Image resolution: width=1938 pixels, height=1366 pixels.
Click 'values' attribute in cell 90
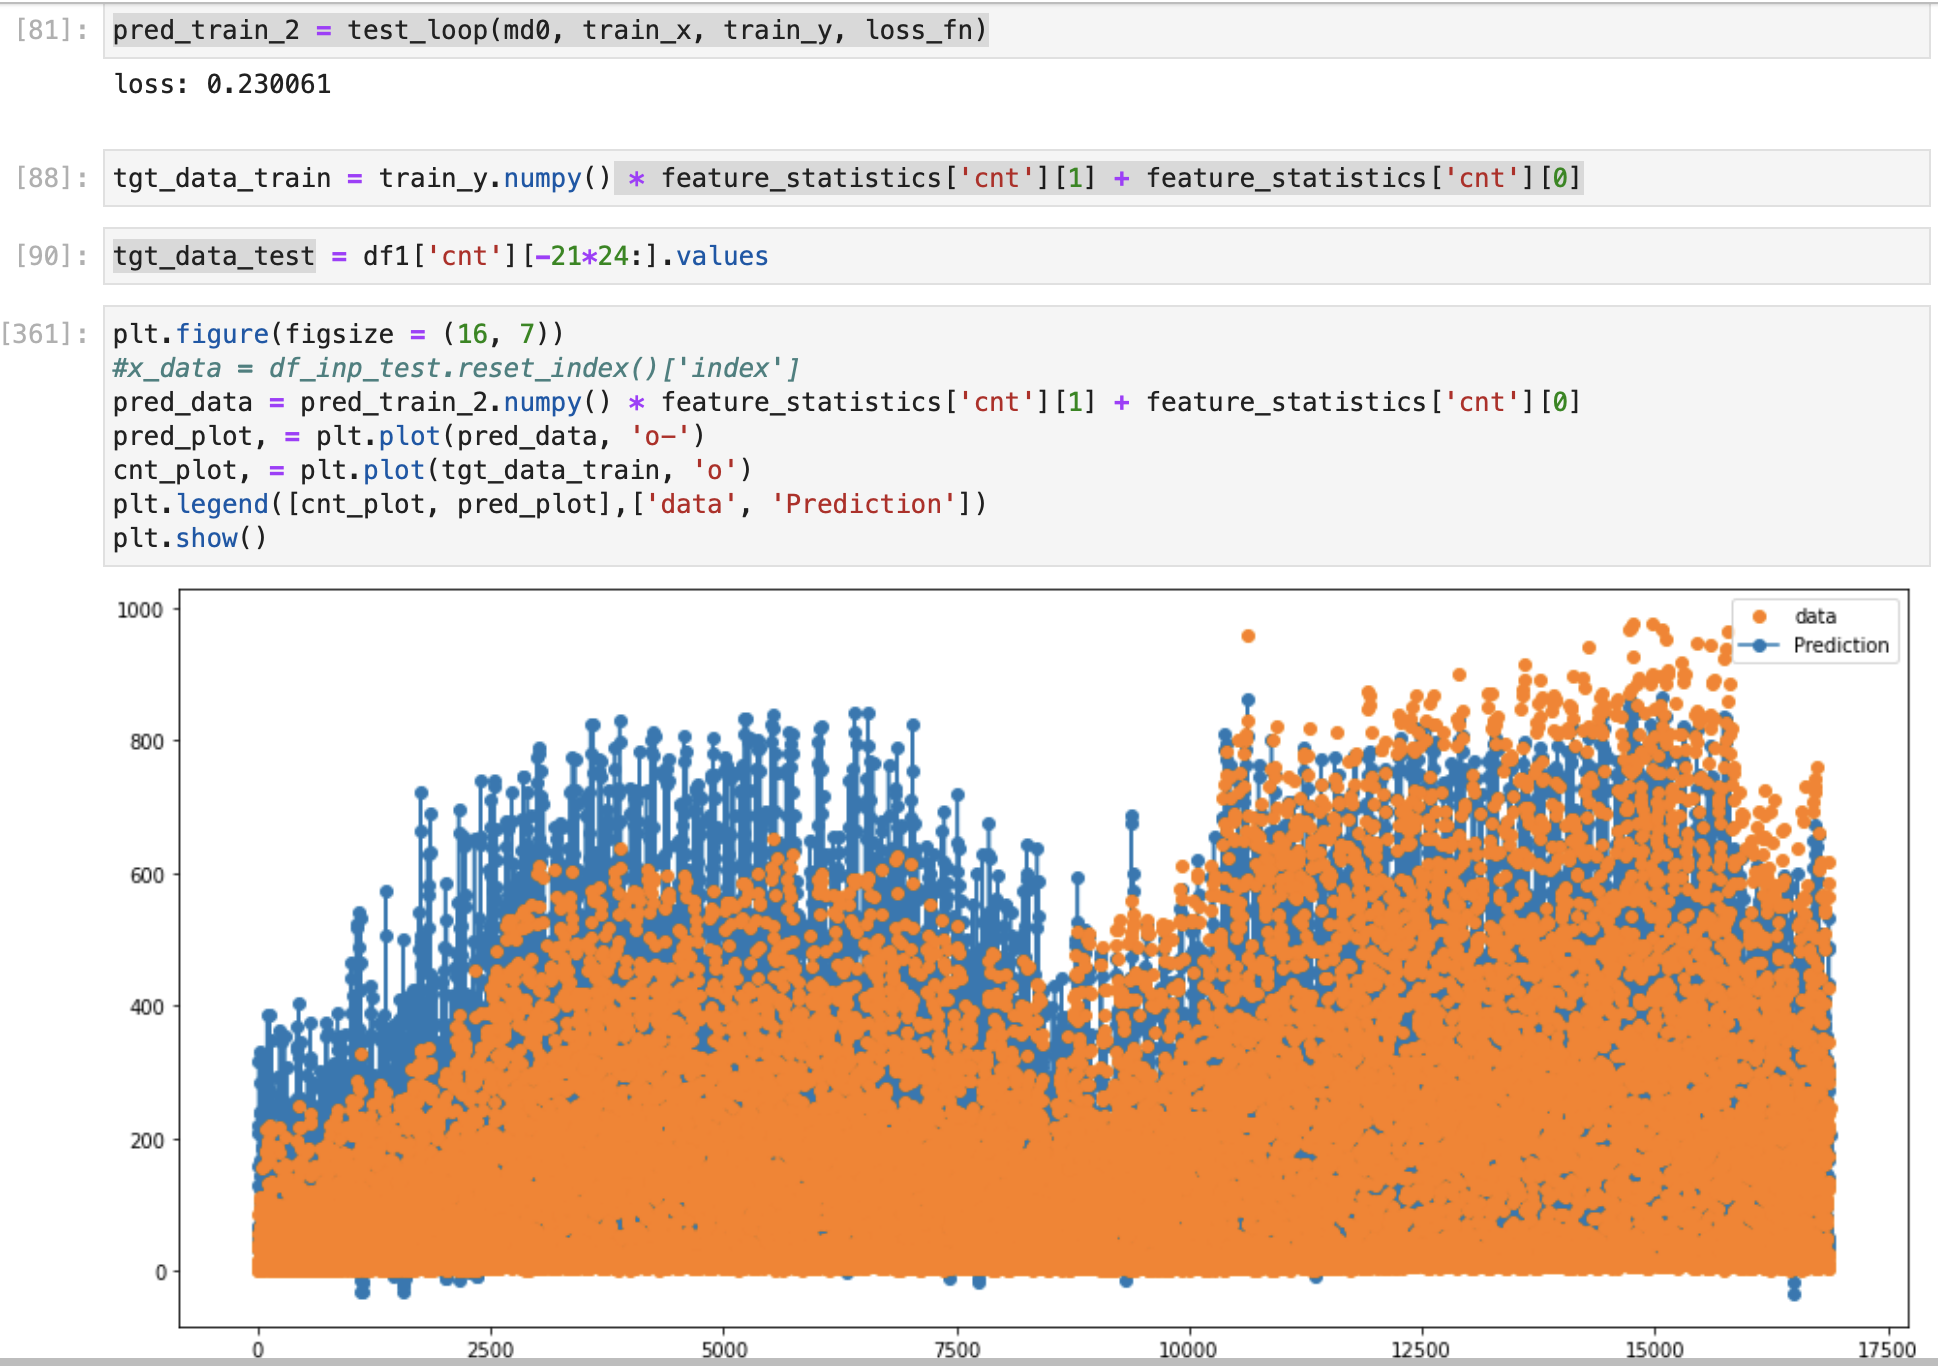722,256
